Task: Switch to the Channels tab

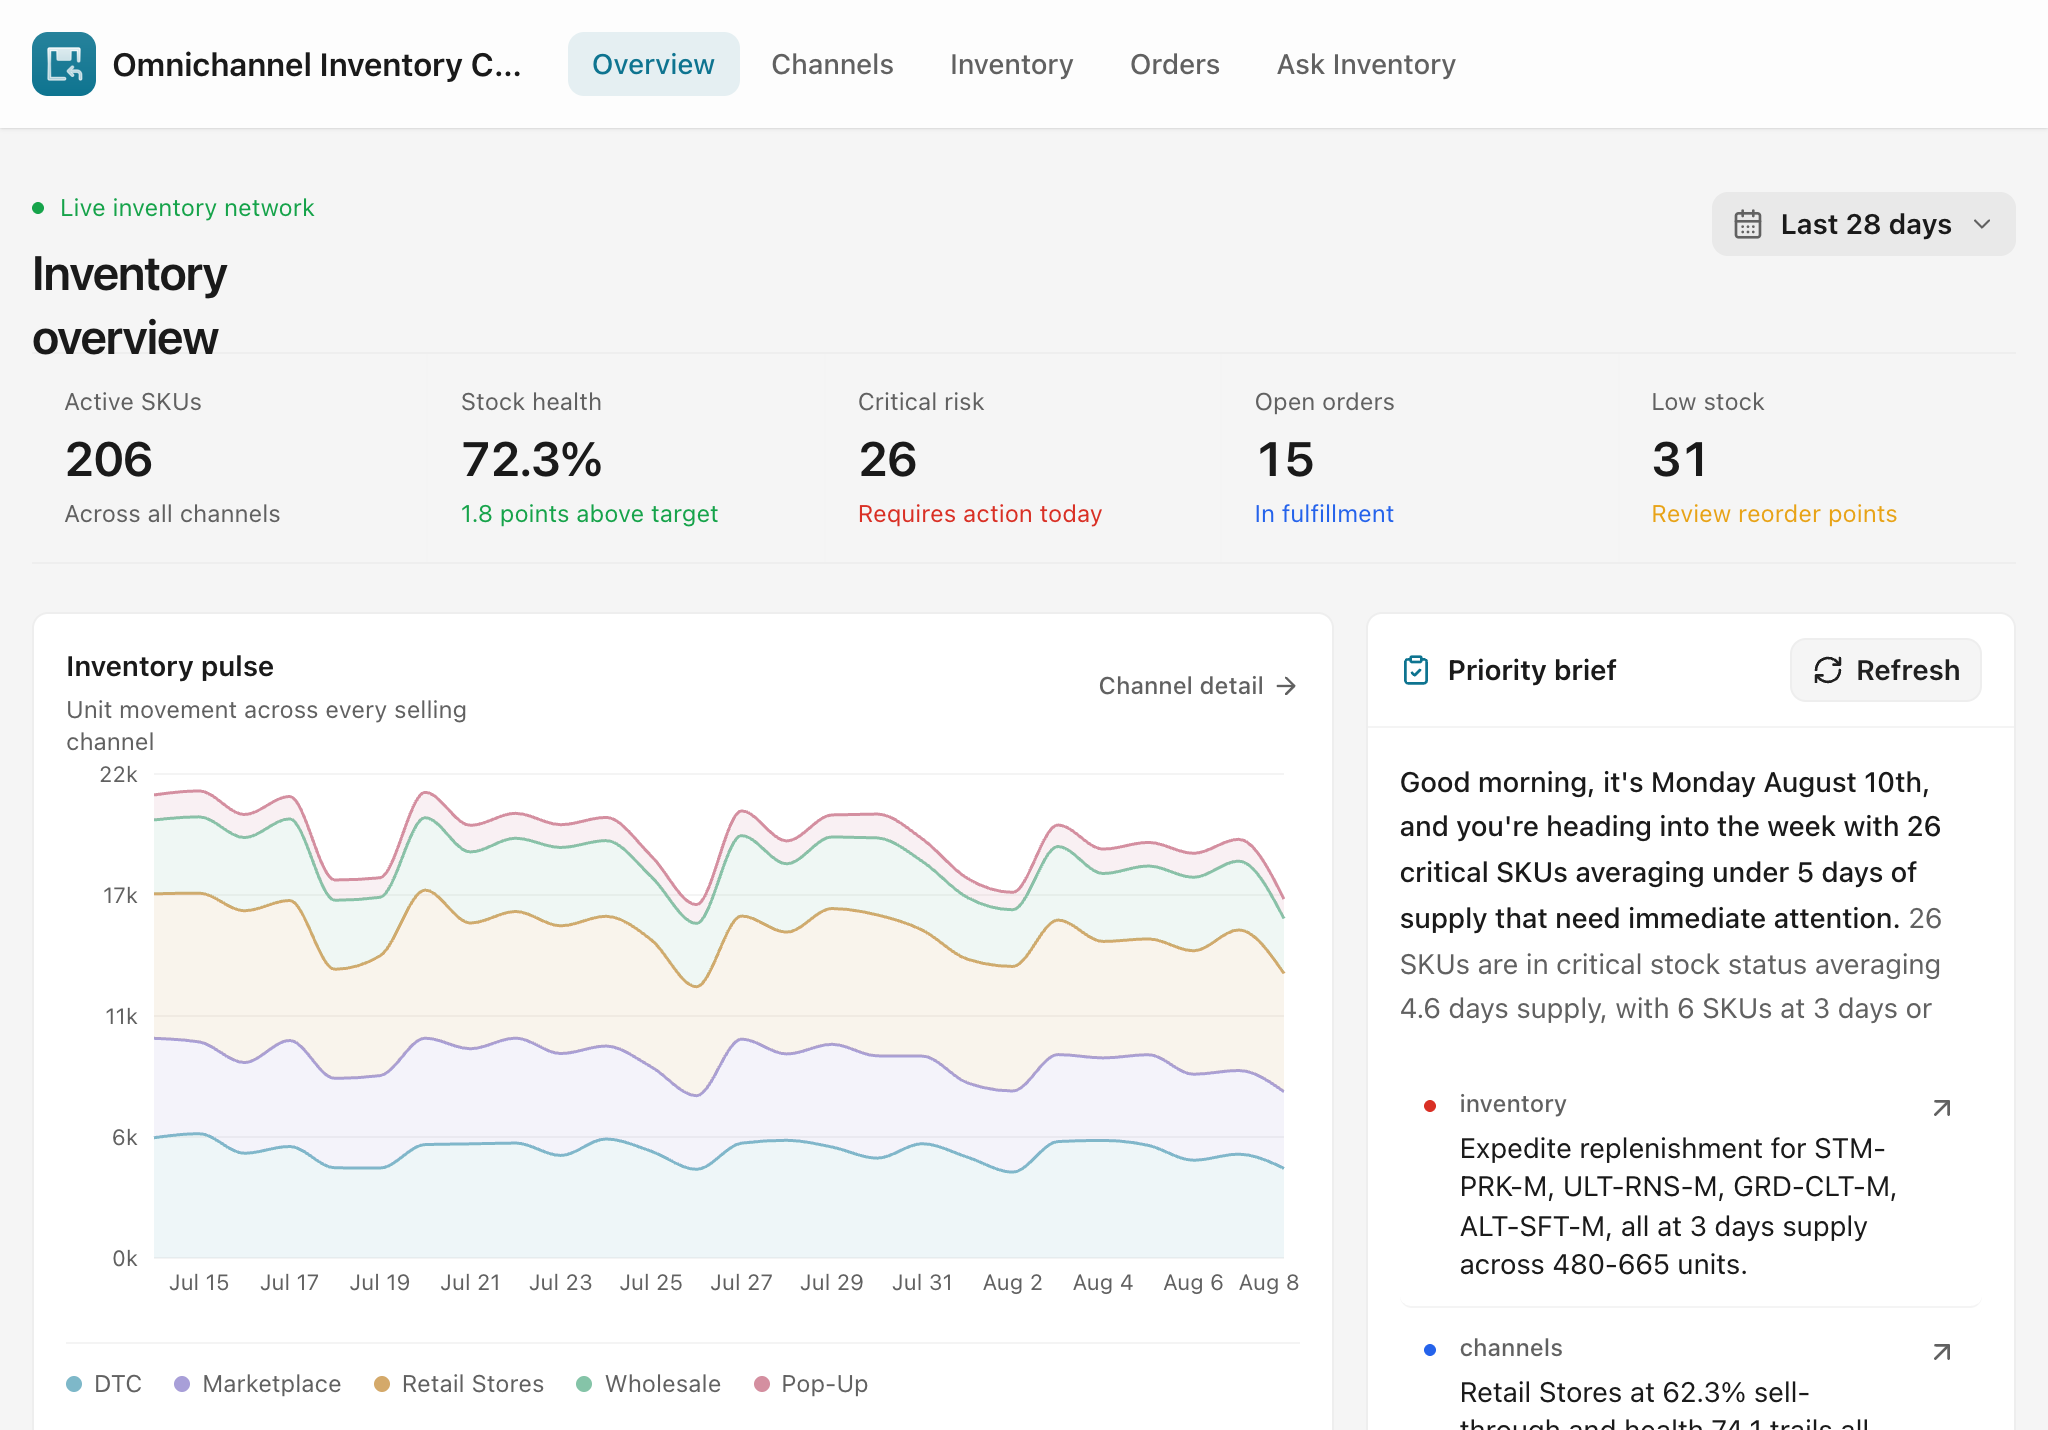Action: [832, 64]
